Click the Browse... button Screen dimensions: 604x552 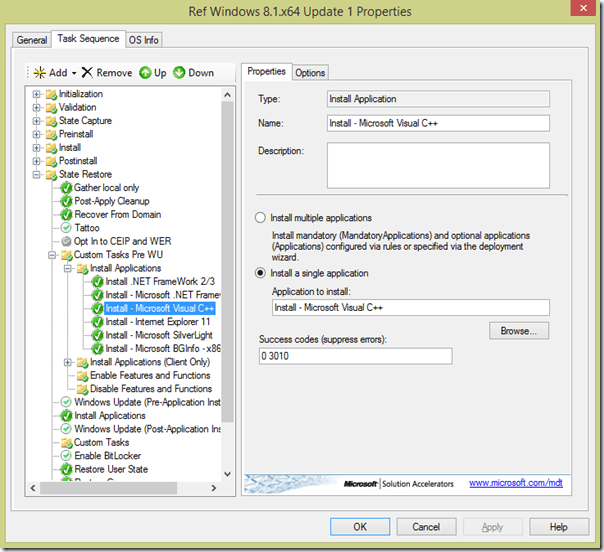pos(519,330)
